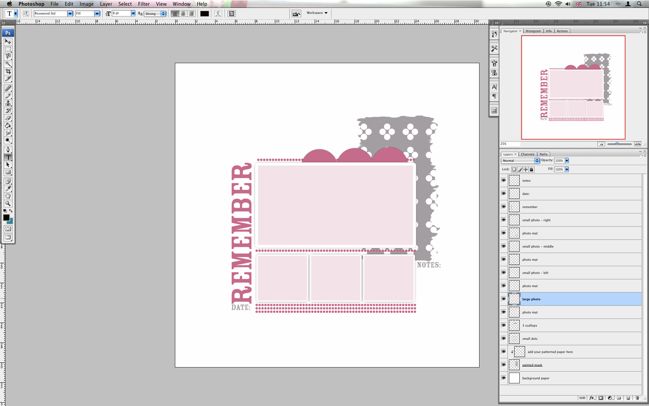Hide the 3 scallops layer
The image size is (649, 406).
504,325
